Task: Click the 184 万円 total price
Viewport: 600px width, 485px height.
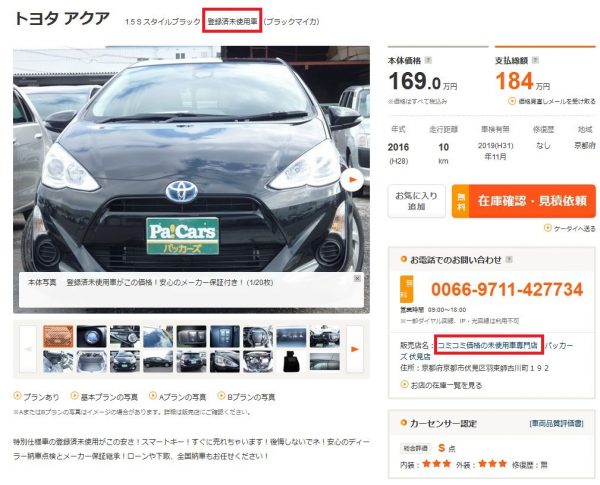Action: click(x=523, y=81)
